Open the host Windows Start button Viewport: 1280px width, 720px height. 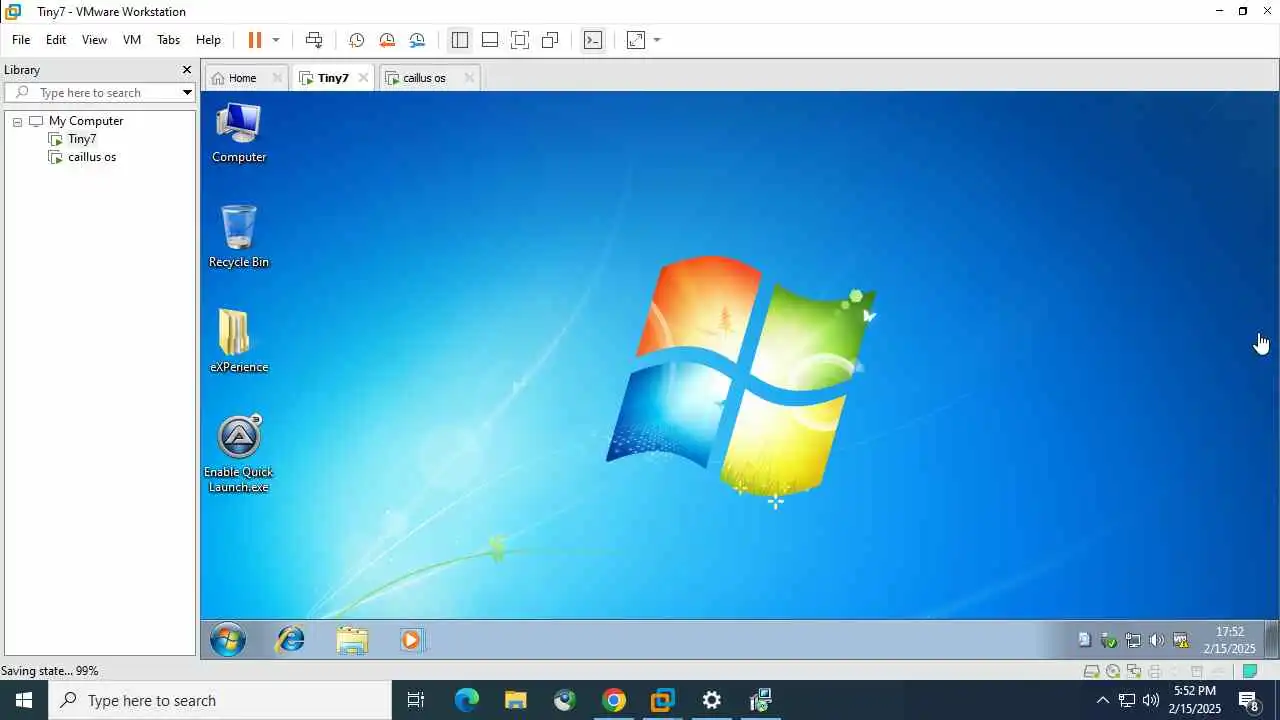pos(24,700)
